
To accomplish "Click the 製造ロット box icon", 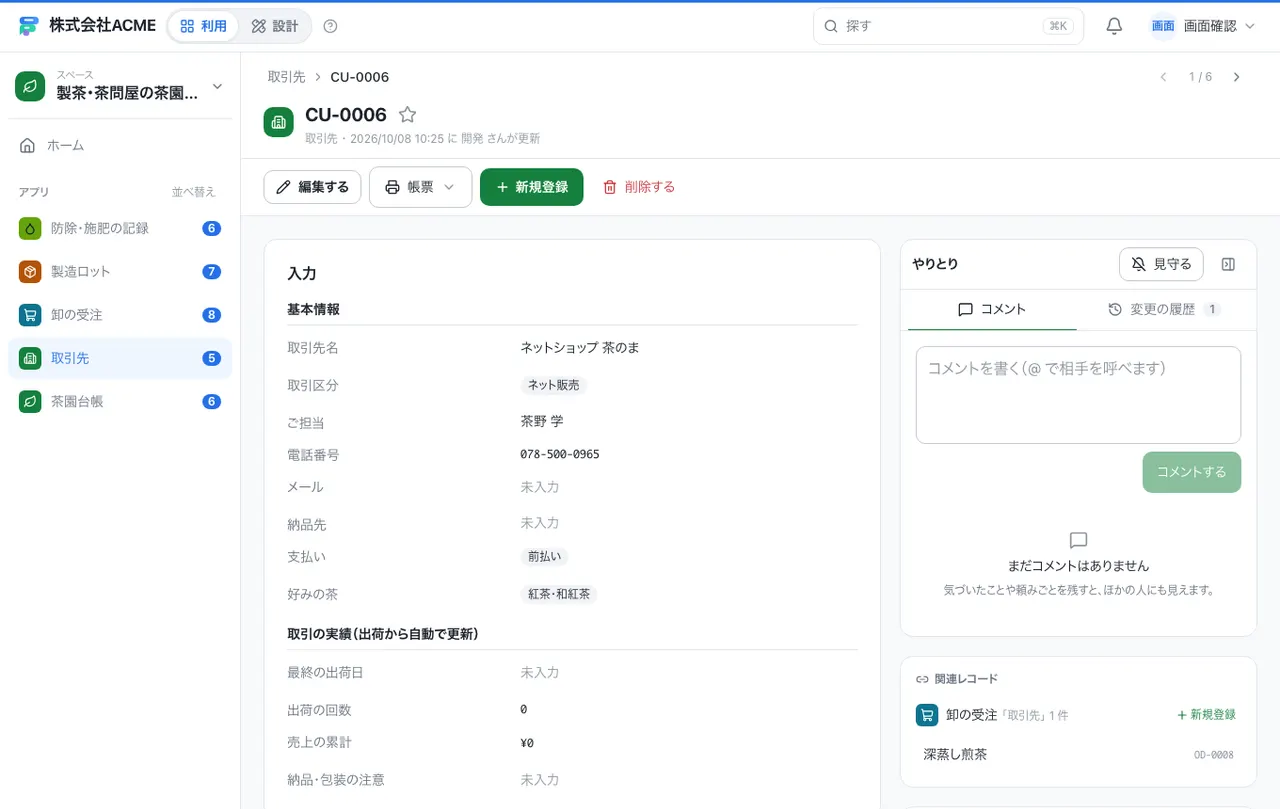I will pos(30,271).
